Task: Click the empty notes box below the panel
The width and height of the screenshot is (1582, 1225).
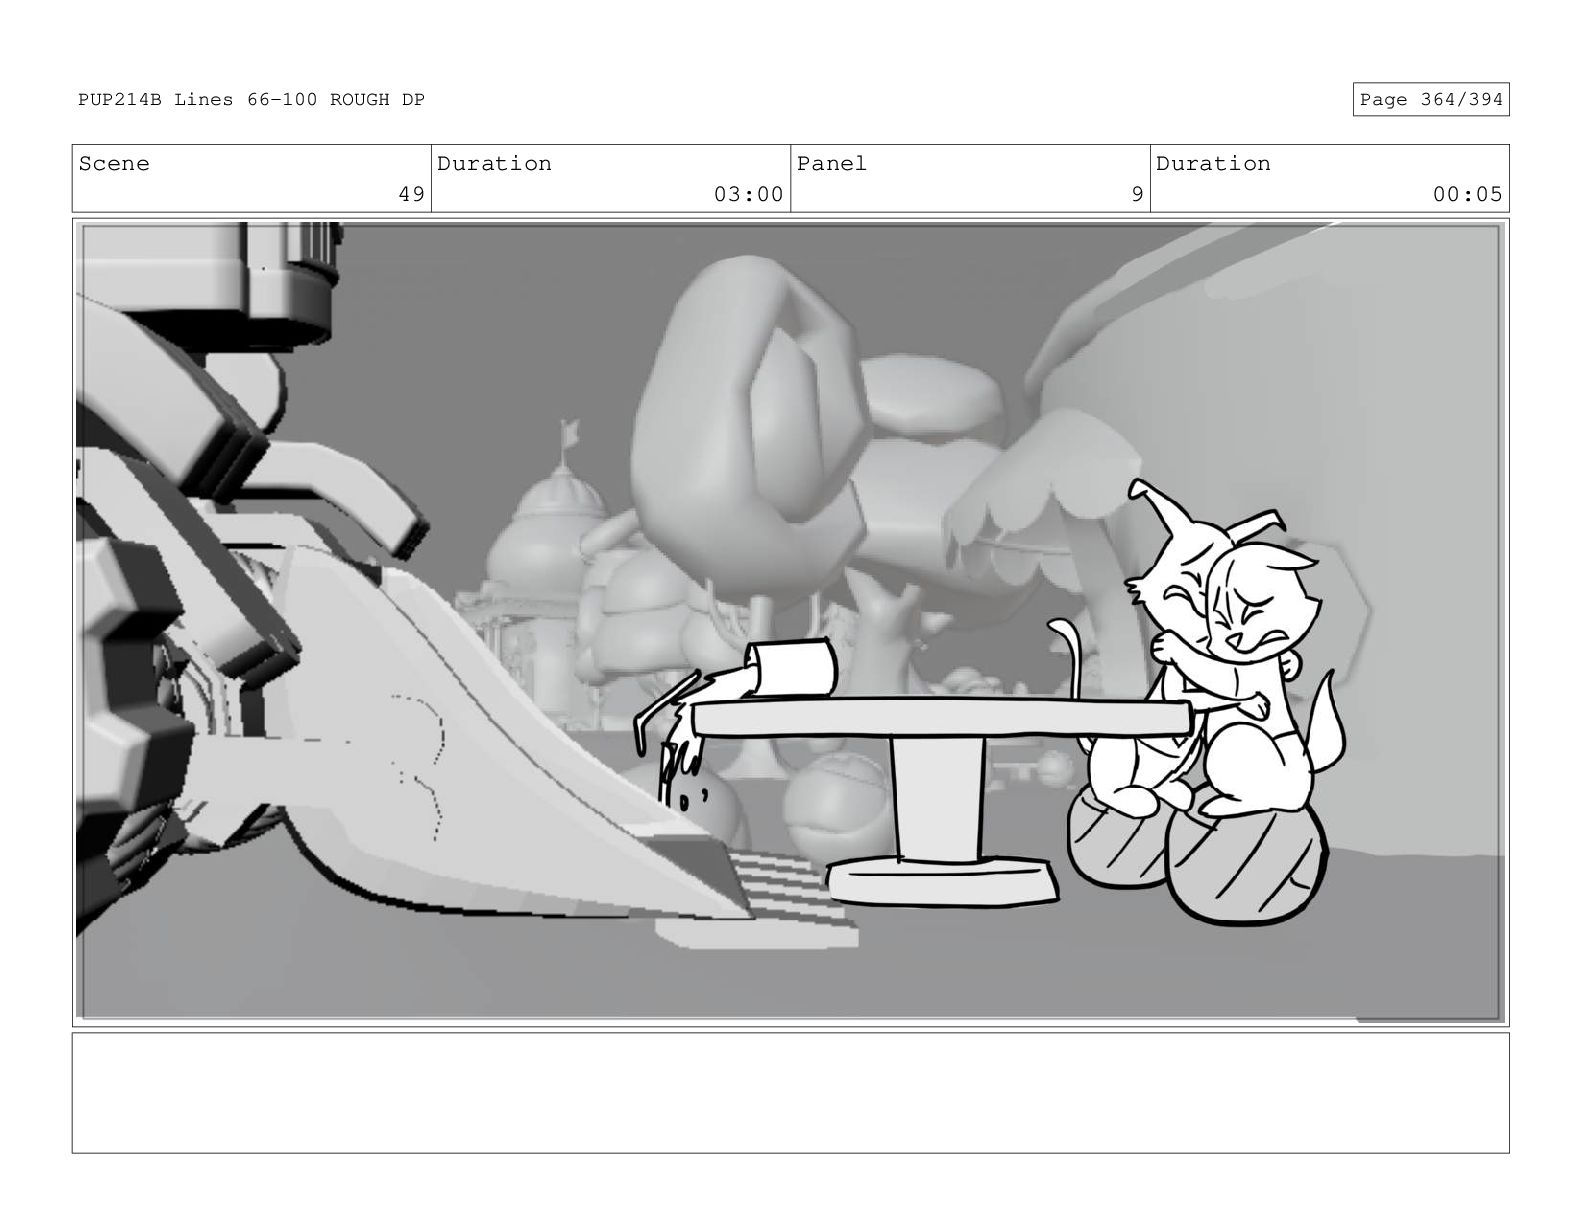Action: (x=790, y=1093)
